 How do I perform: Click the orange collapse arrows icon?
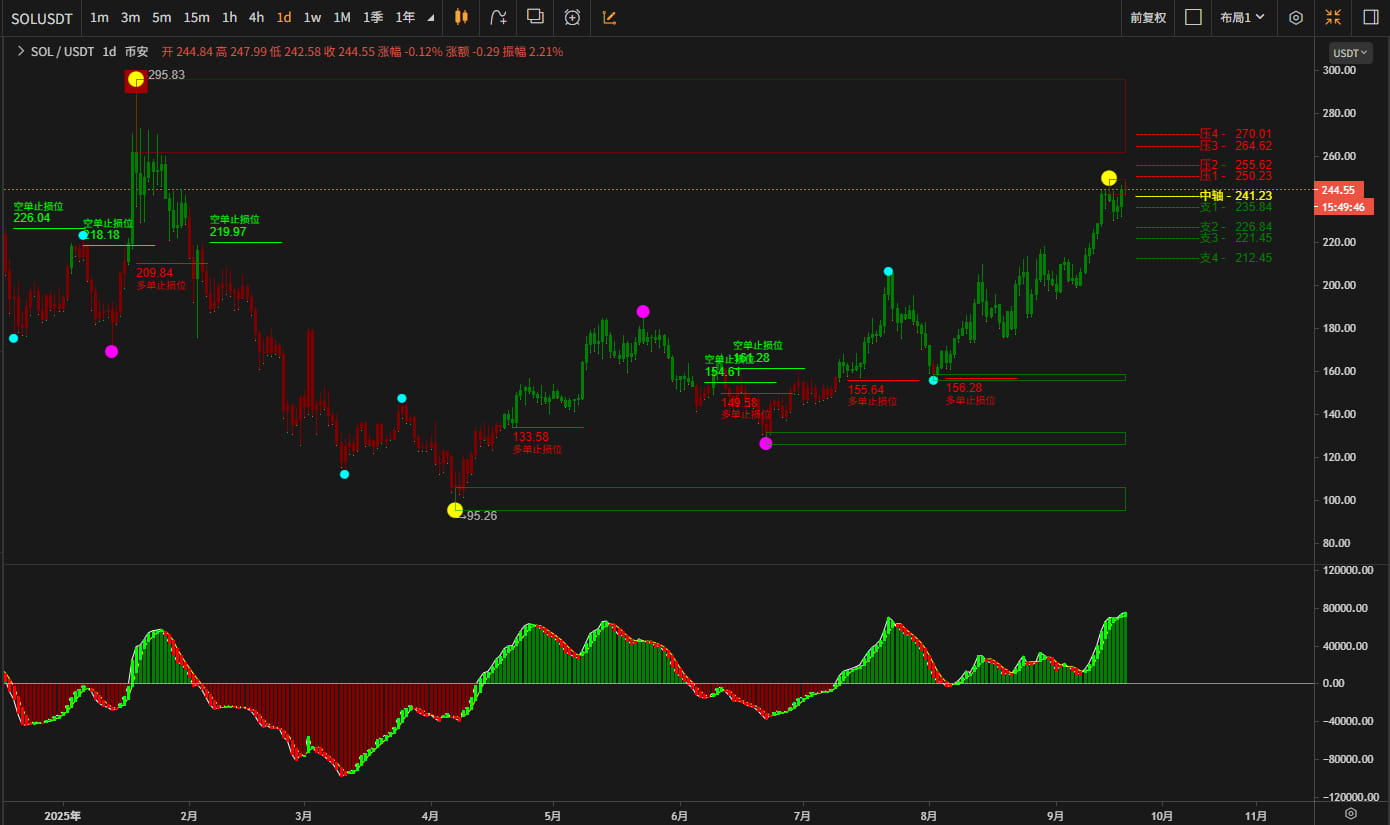coord(1333,17)
